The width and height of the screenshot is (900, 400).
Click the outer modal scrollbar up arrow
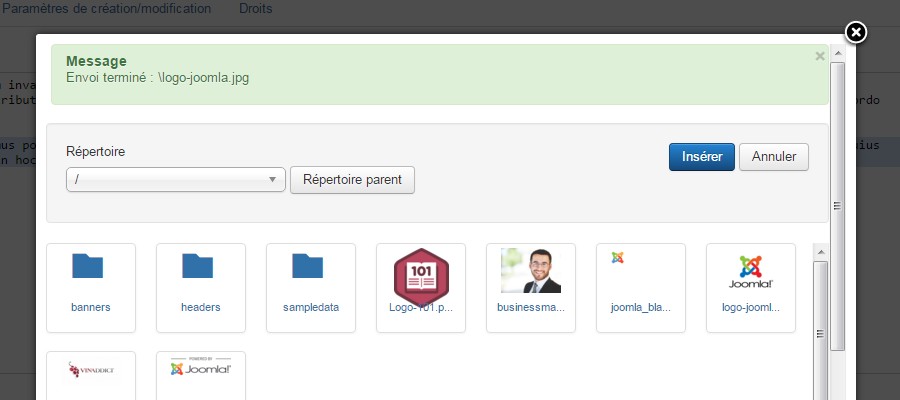click(837, 53)
